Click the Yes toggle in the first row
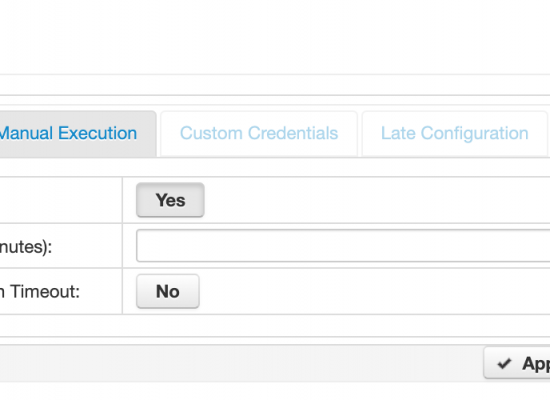 pyautogui.click(x=170, y=200)
